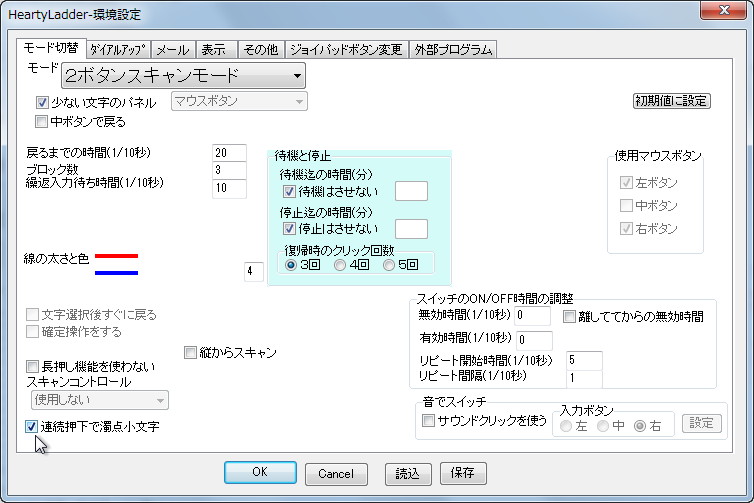Image resolution: width=754 pixels, height=503 pixels.
Task: Click the Cancel button
Action: pyautogui.click(x=336, y=474)
